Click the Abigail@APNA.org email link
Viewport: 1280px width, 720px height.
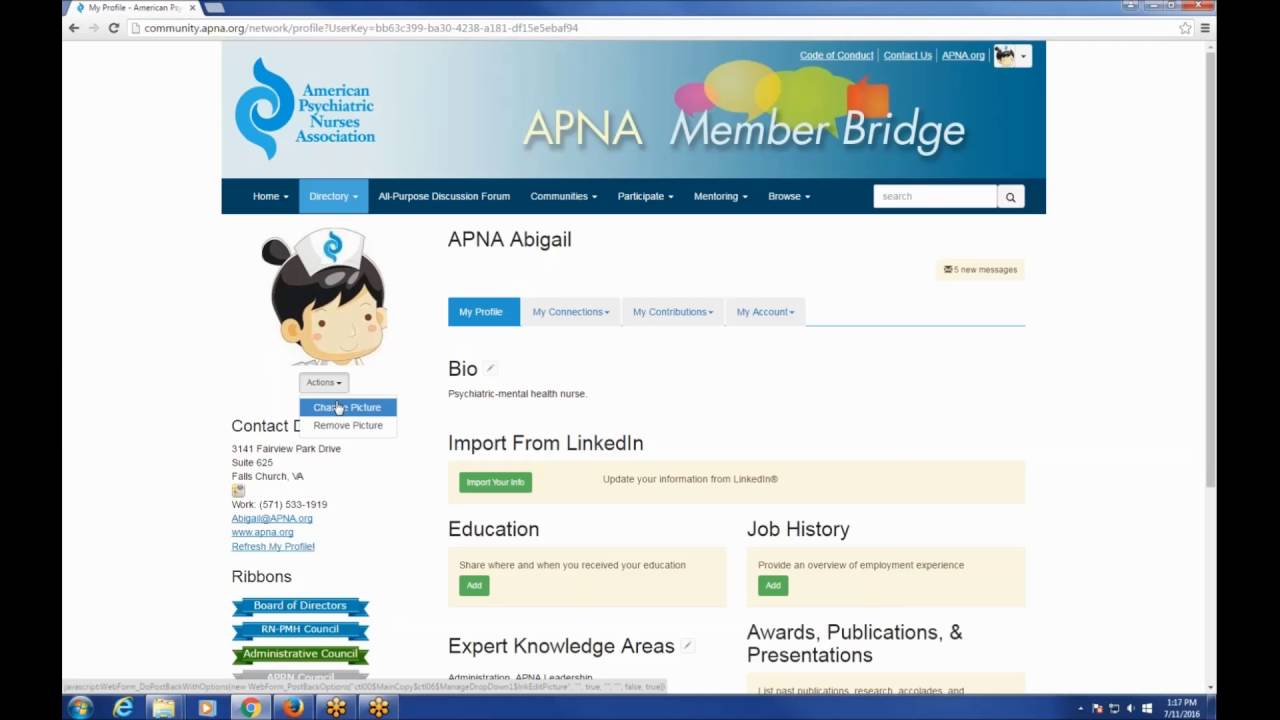(x=272, y=519)
